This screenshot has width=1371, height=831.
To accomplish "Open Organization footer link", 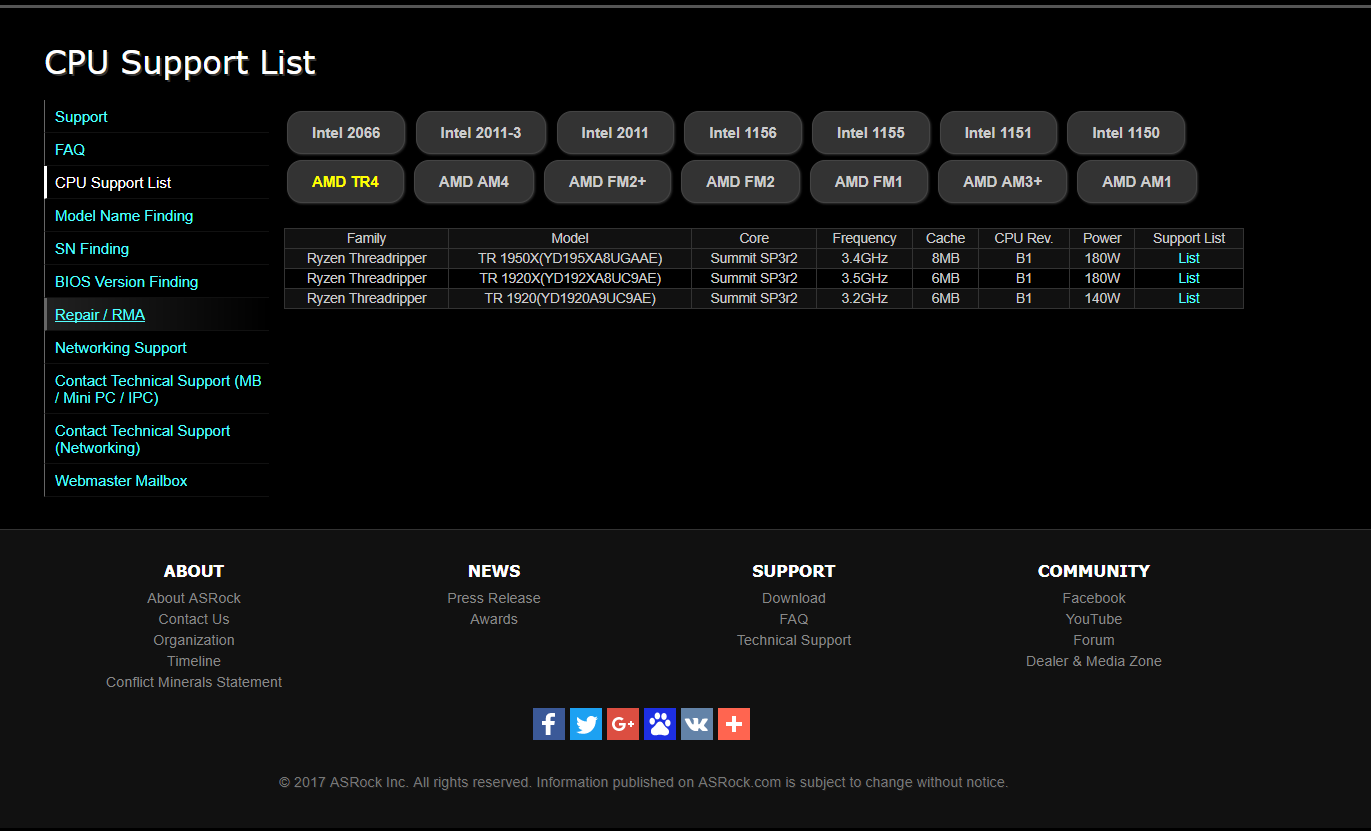I will click(x=194, y=640).
